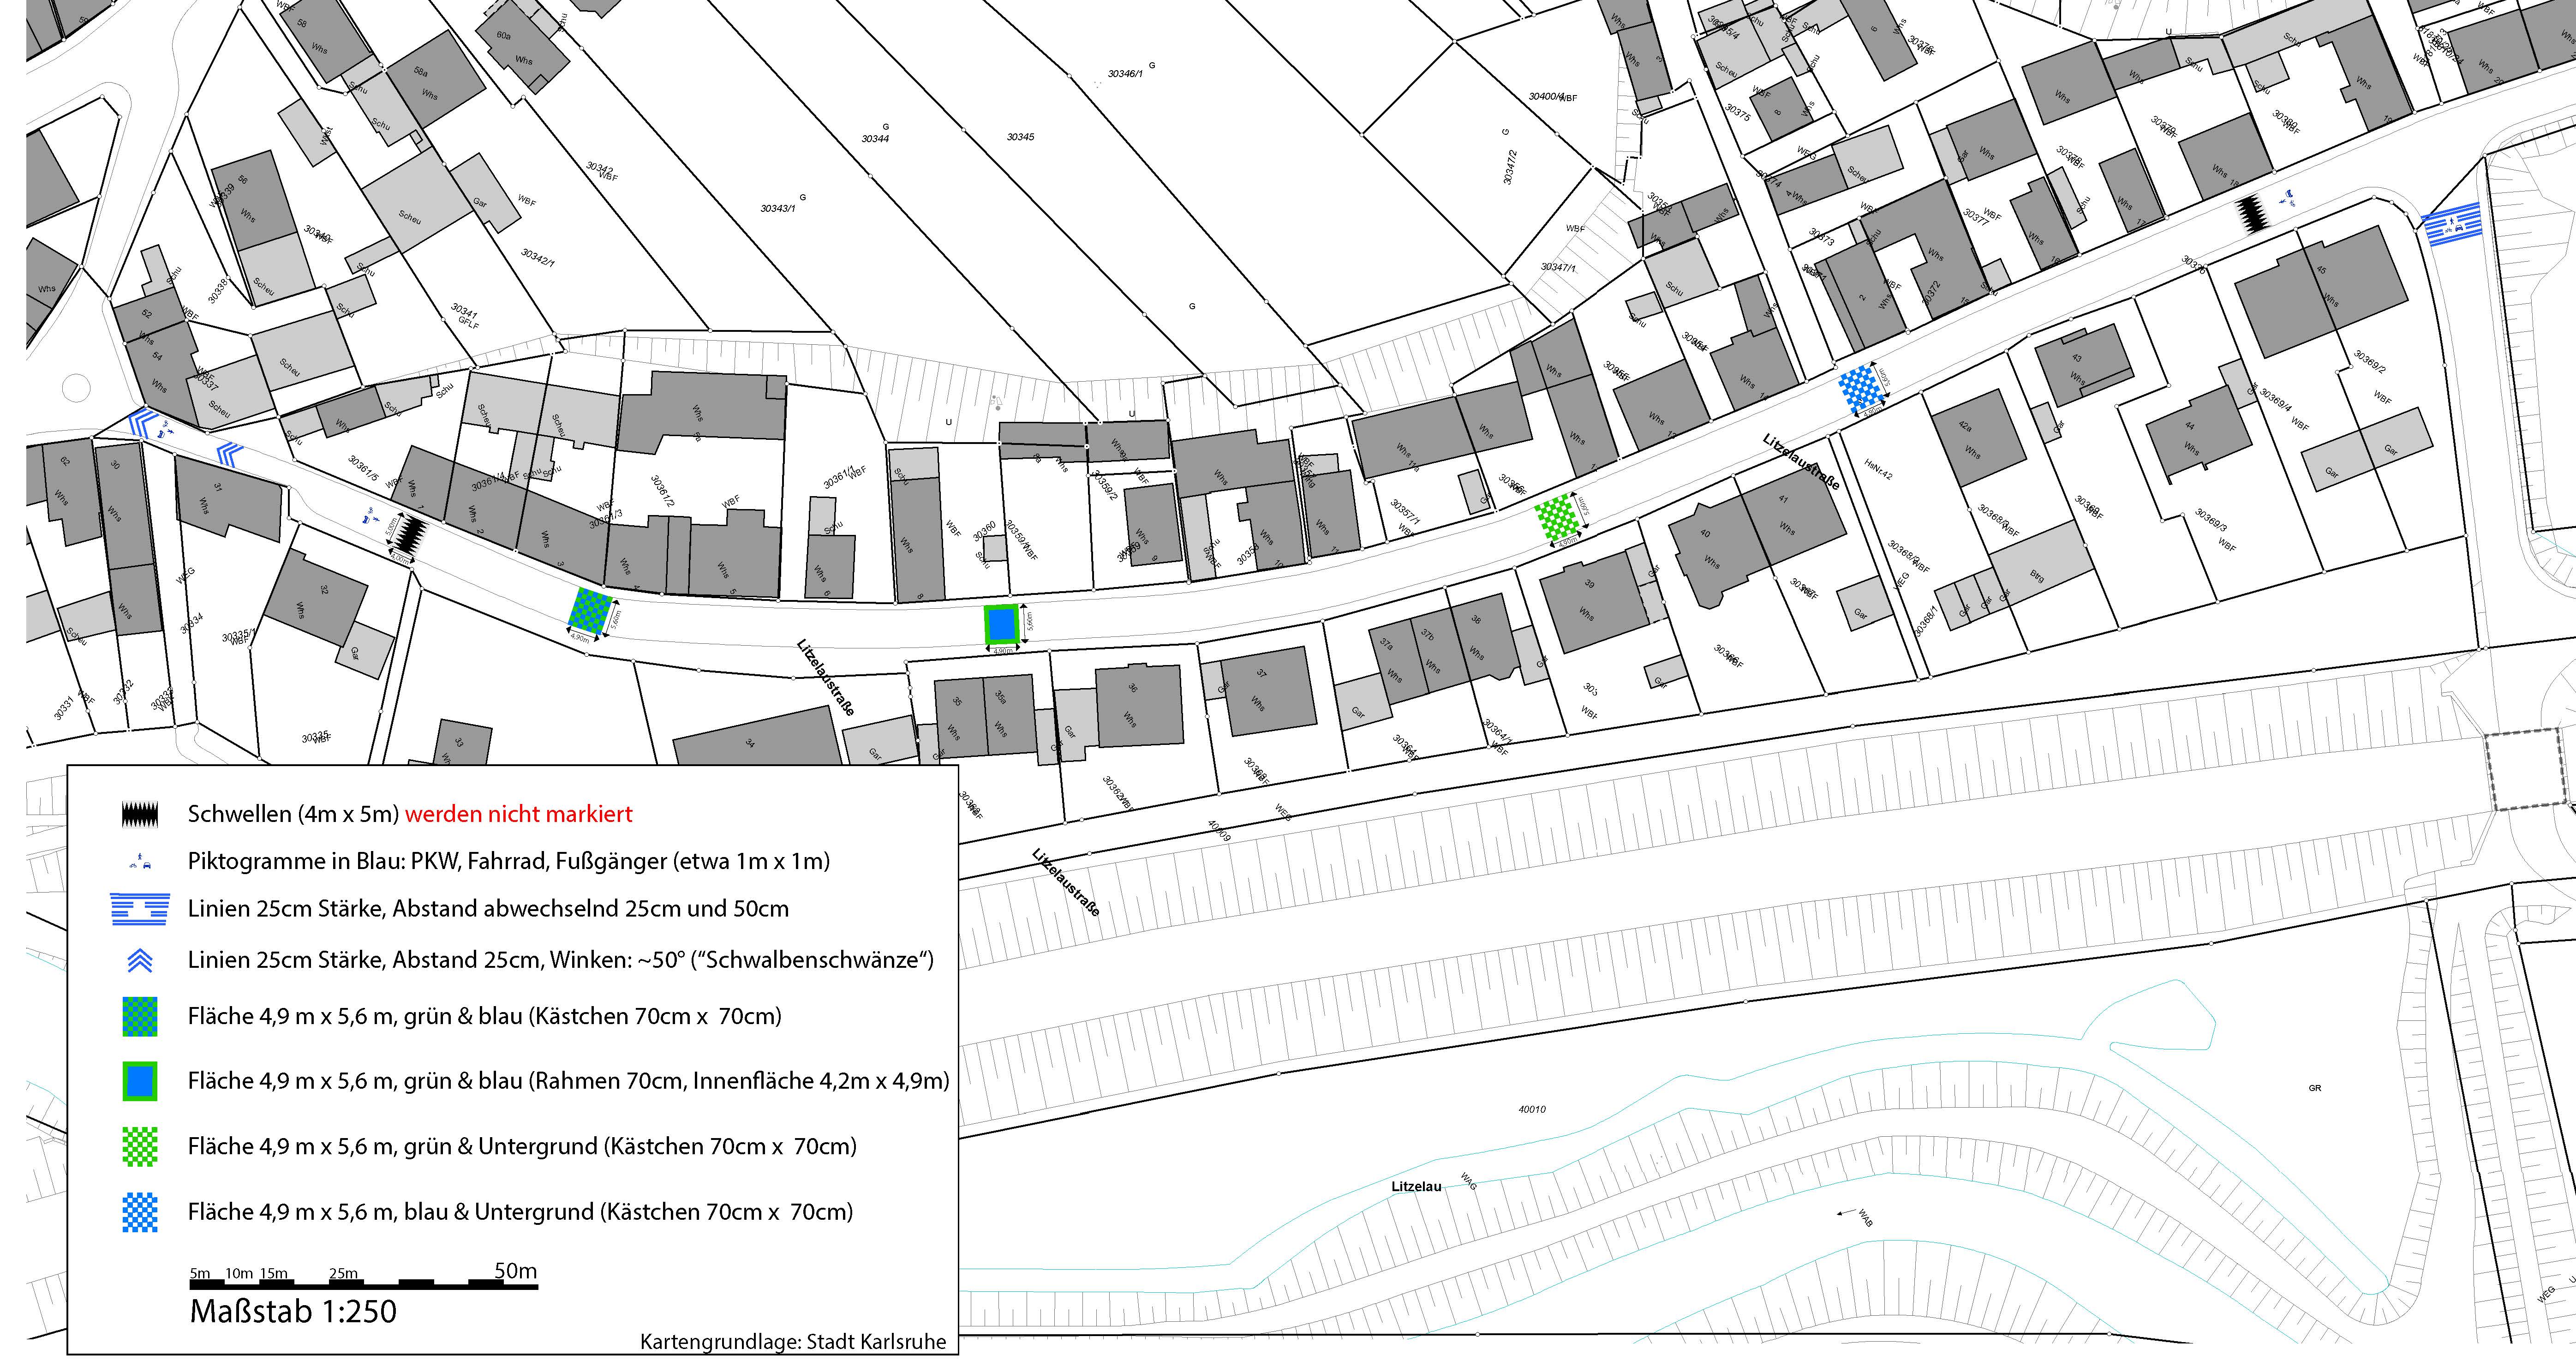Screen dimensions: 2576x1361
Task: Select the Schwalbenschwänze chevron legend icon
Action: click(x=140, y=960)
